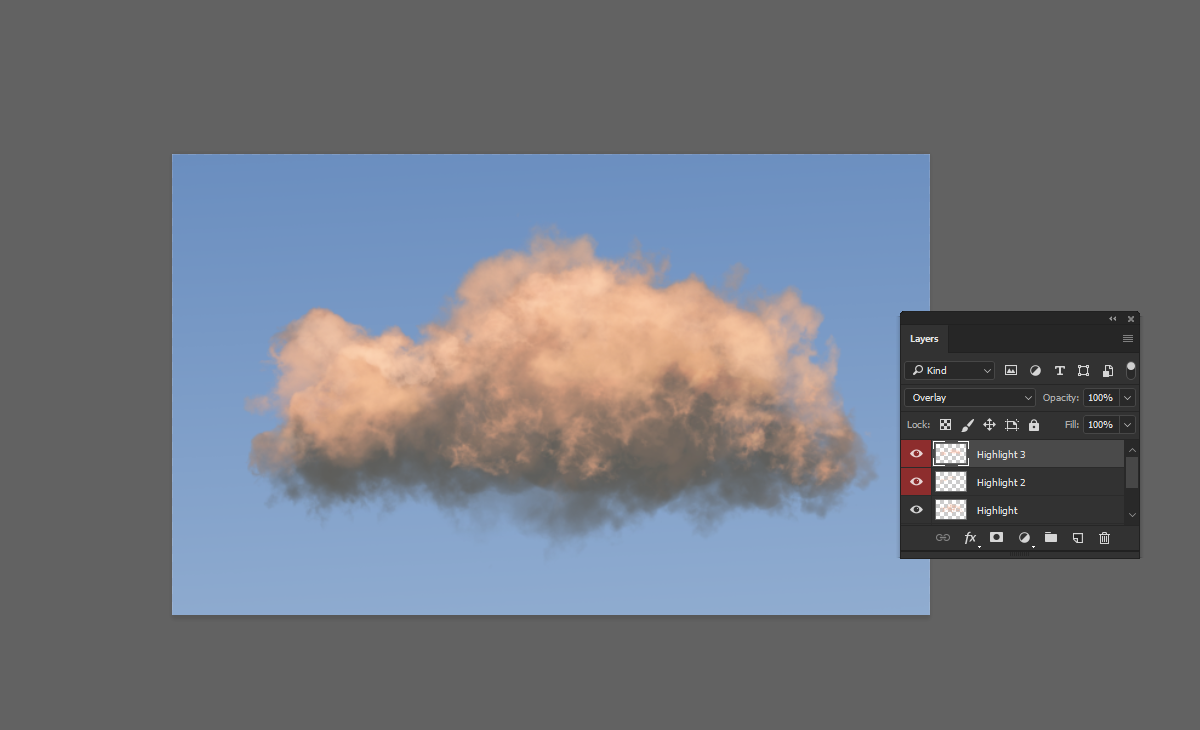Open the layer styles fx menu
Image resolution: width=1200 pixels, height=730 pixels.
tap(970, 538)
